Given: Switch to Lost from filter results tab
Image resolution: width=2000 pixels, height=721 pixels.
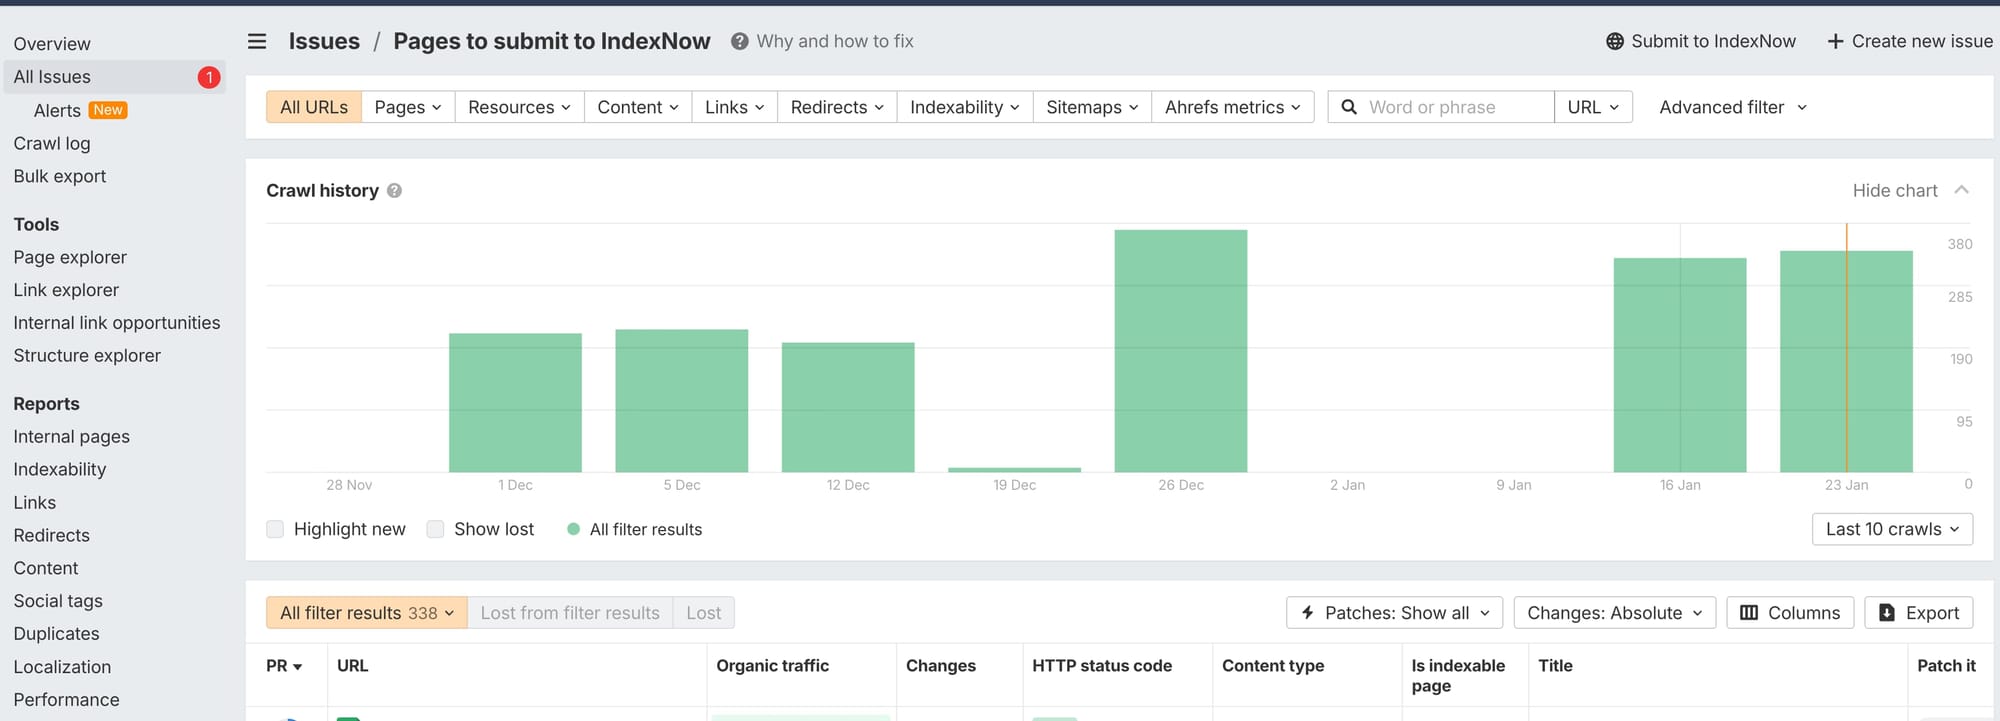Looking at the screenshot, I should [x=569, y=613].
